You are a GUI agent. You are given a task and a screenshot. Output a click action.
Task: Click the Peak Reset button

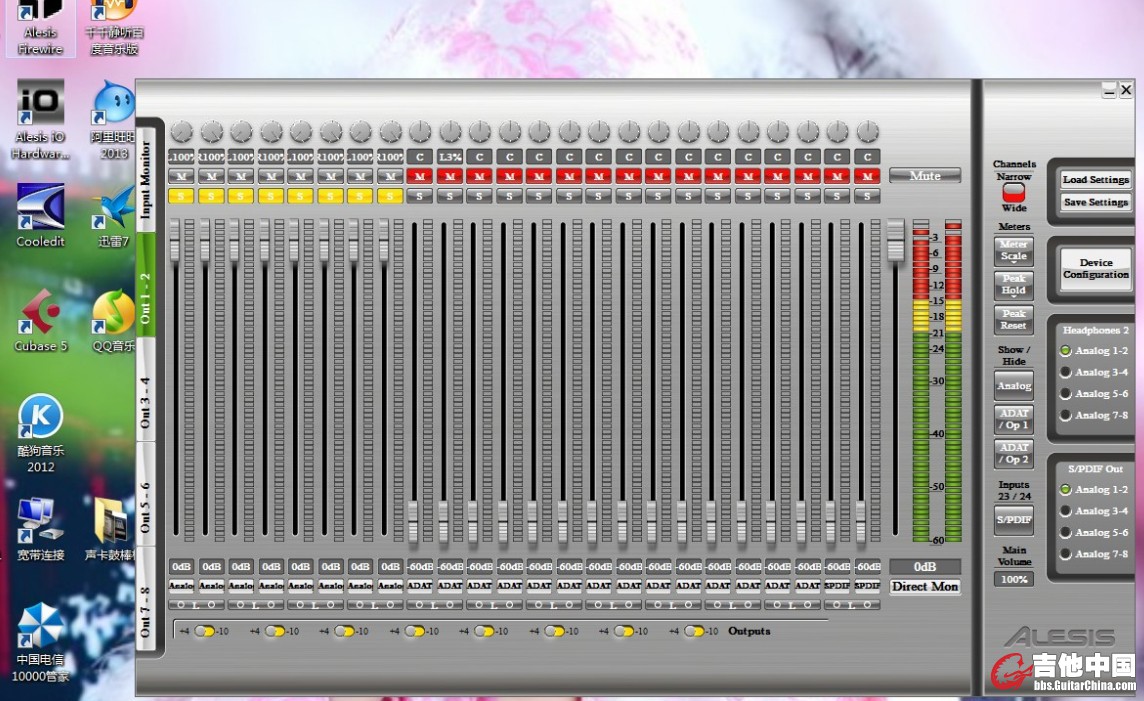[1013, 319]
